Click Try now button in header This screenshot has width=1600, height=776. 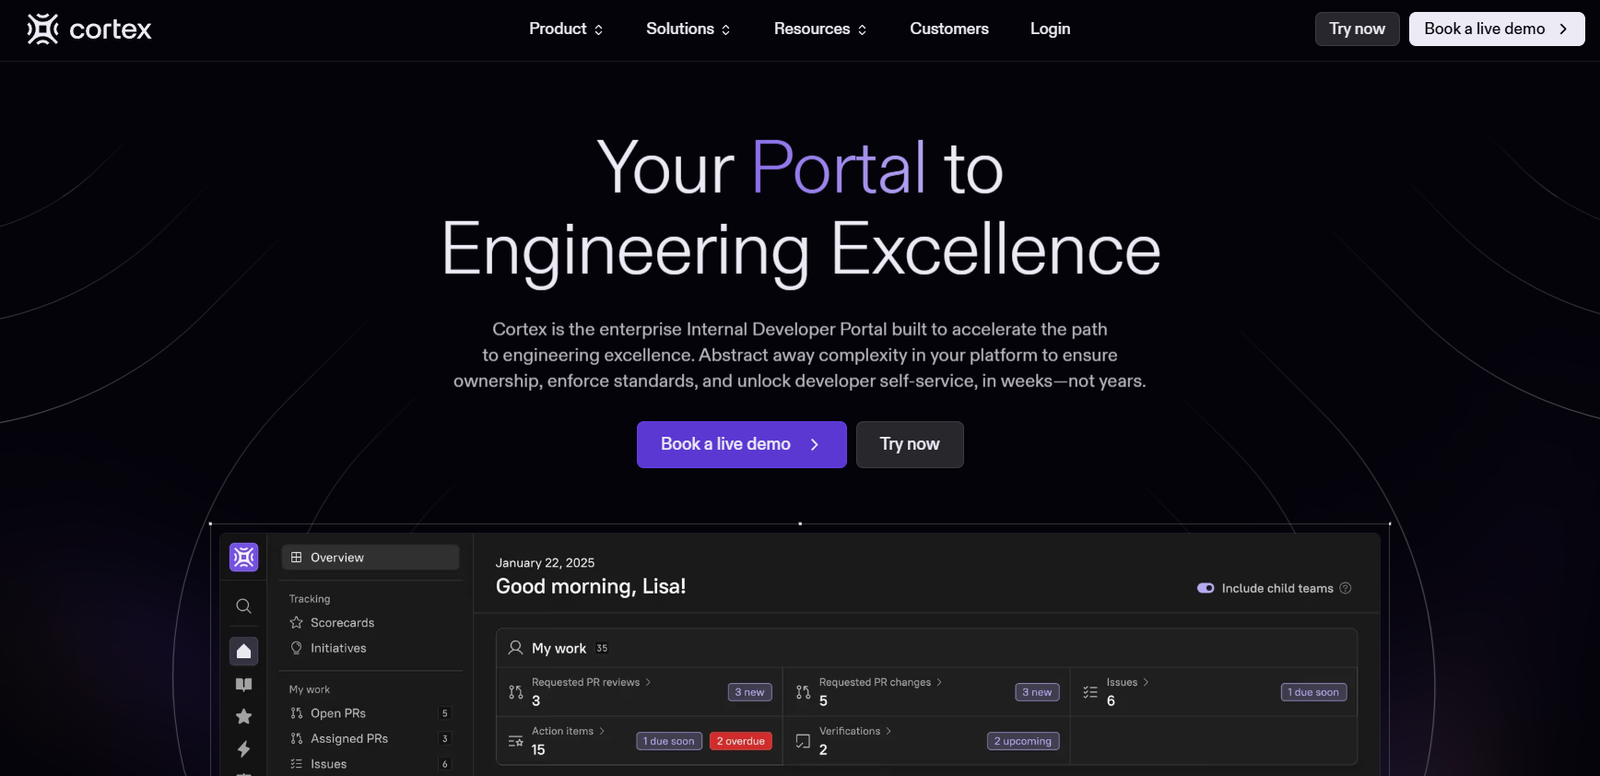1356,29
